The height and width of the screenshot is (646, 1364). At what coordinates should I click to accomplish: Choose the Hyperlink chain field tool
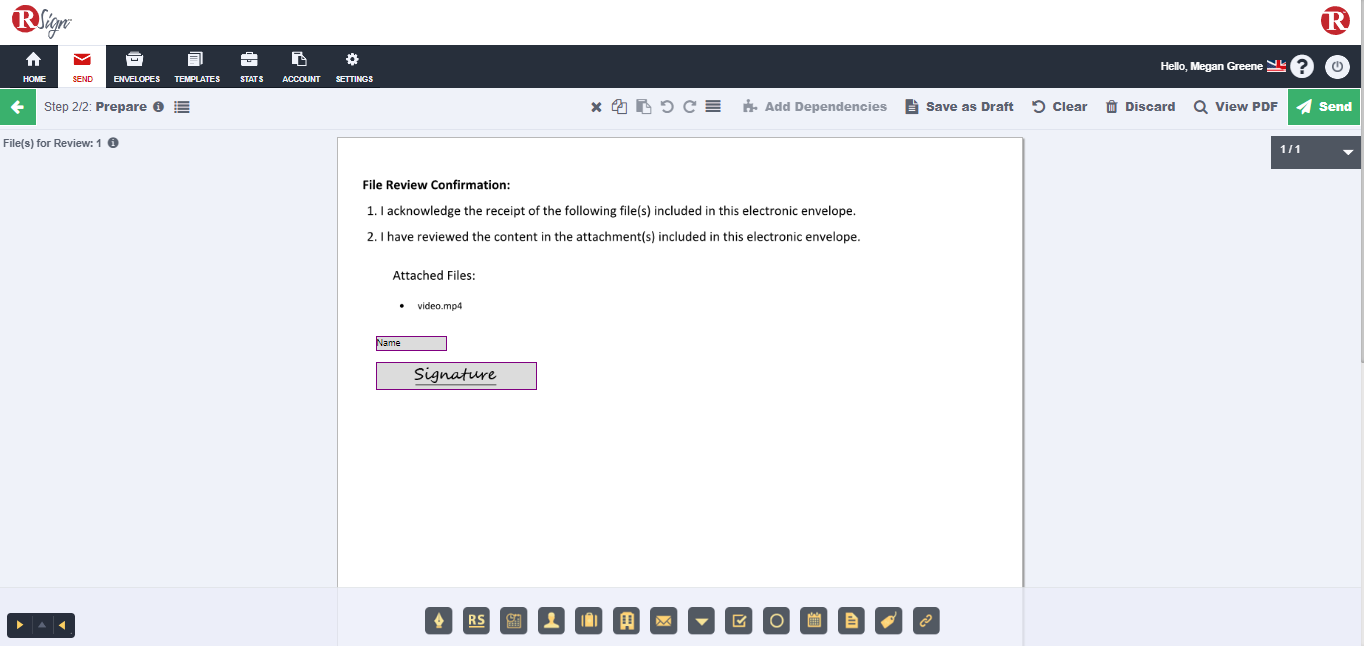point(926,621)
